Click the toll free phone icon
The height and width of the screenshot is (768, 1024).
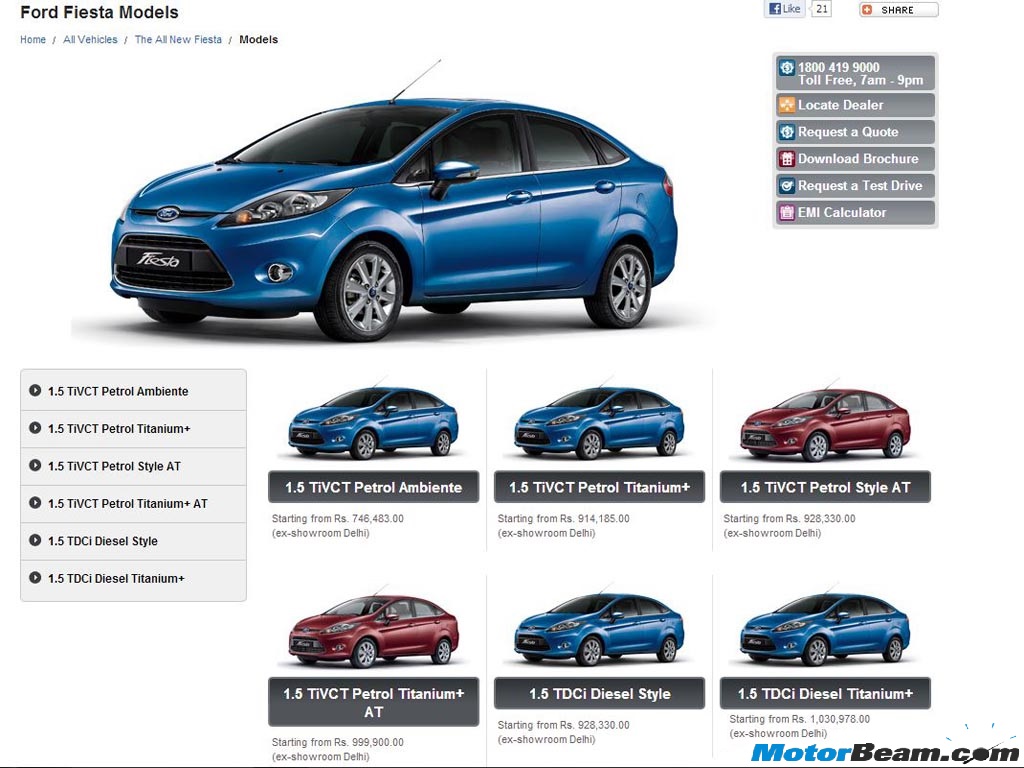tap(787, 67)
